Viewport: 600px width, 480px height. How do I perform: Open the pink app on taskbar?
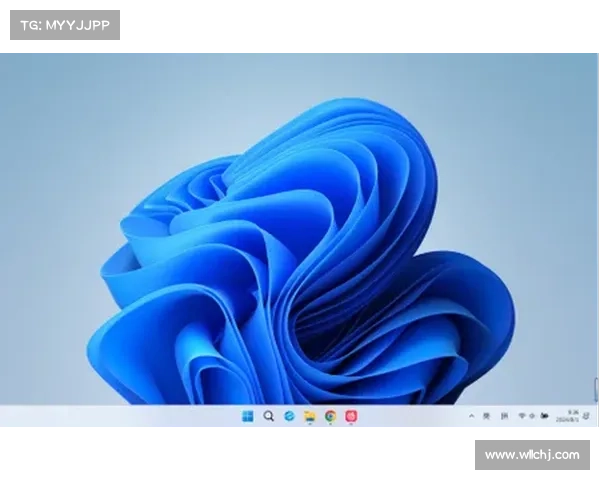tap(351, 416)
